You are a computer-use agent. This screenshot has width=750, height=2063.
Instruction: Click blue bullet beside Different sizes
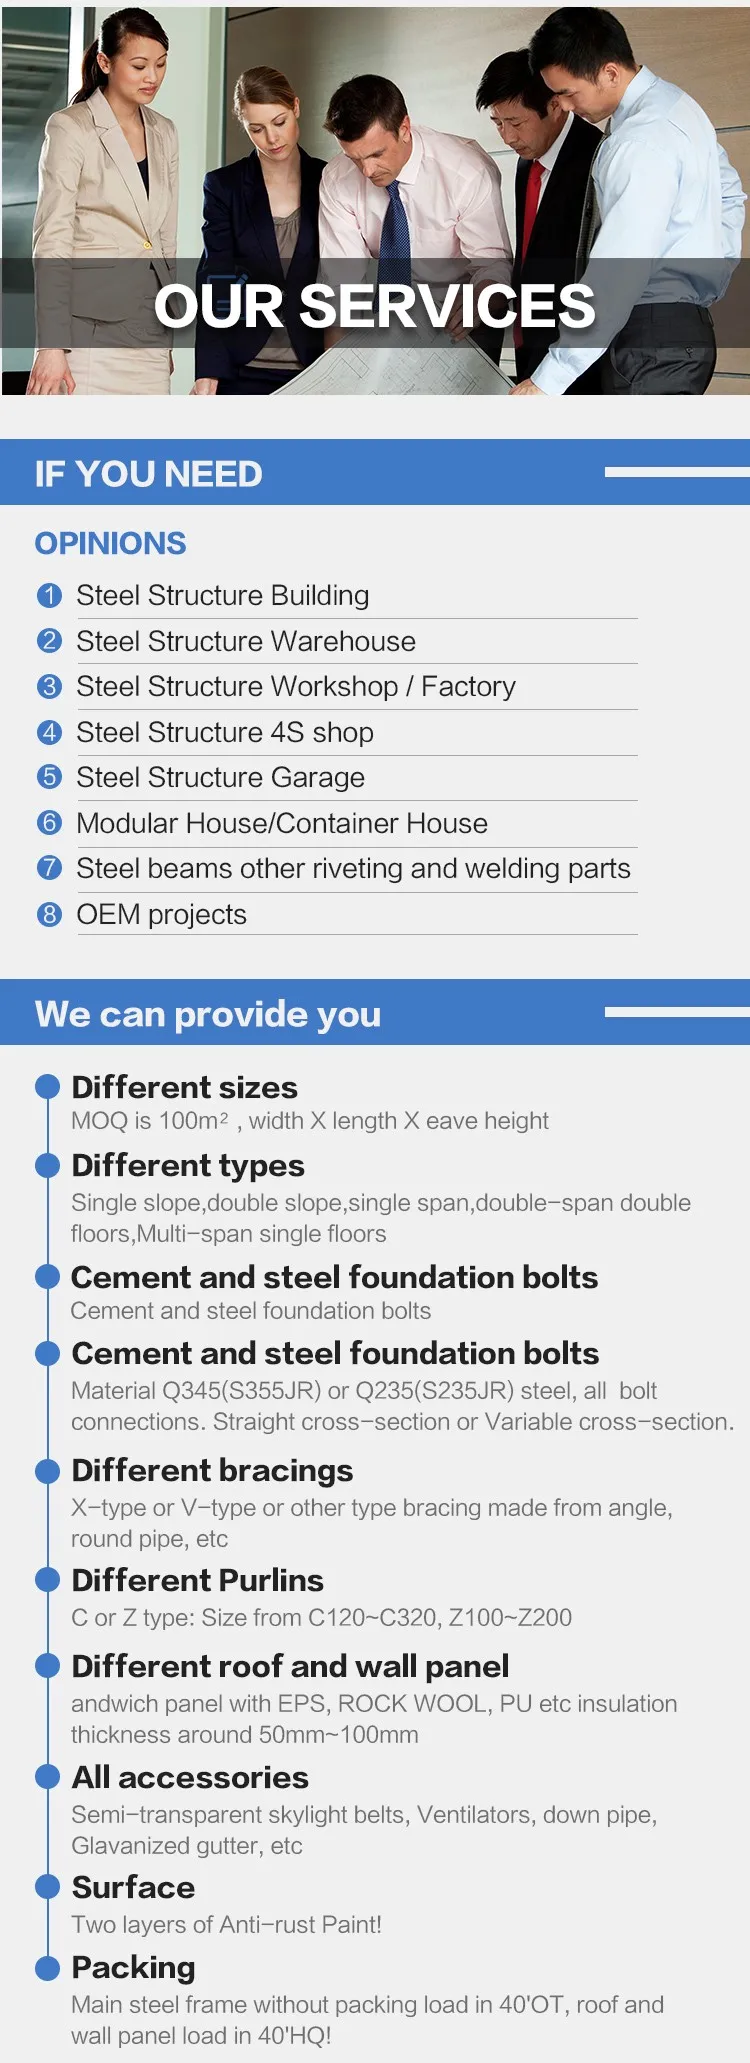coord(48,1087)
